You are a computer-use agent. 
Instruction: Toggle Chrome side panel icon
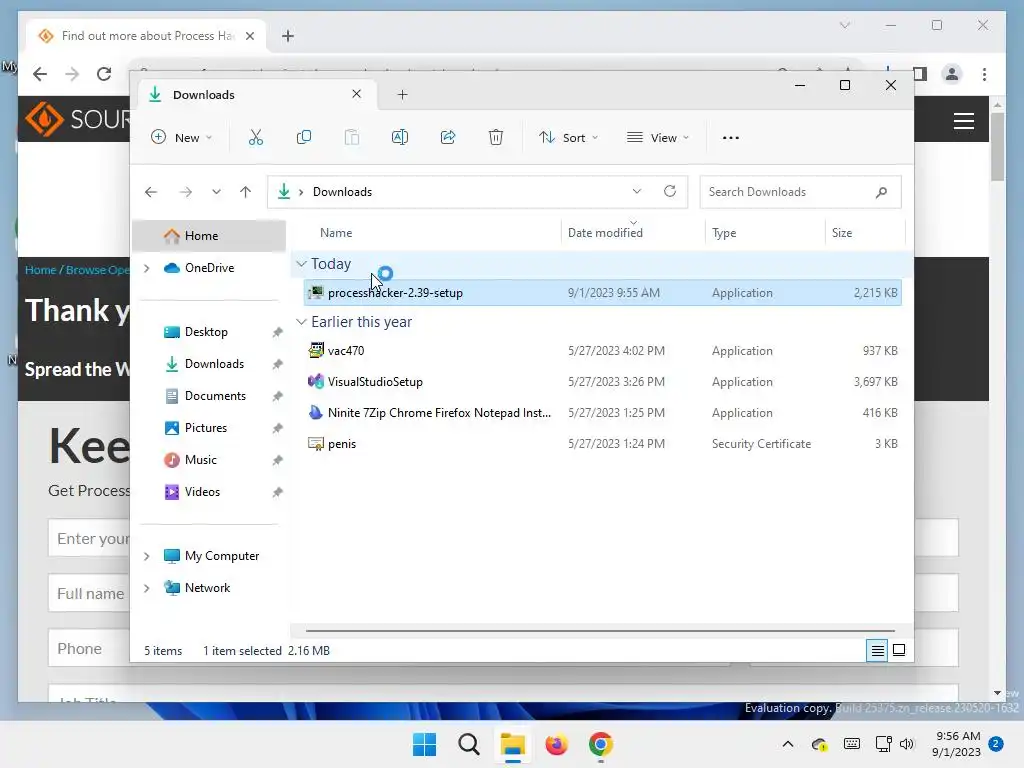(x=920, y=74)
